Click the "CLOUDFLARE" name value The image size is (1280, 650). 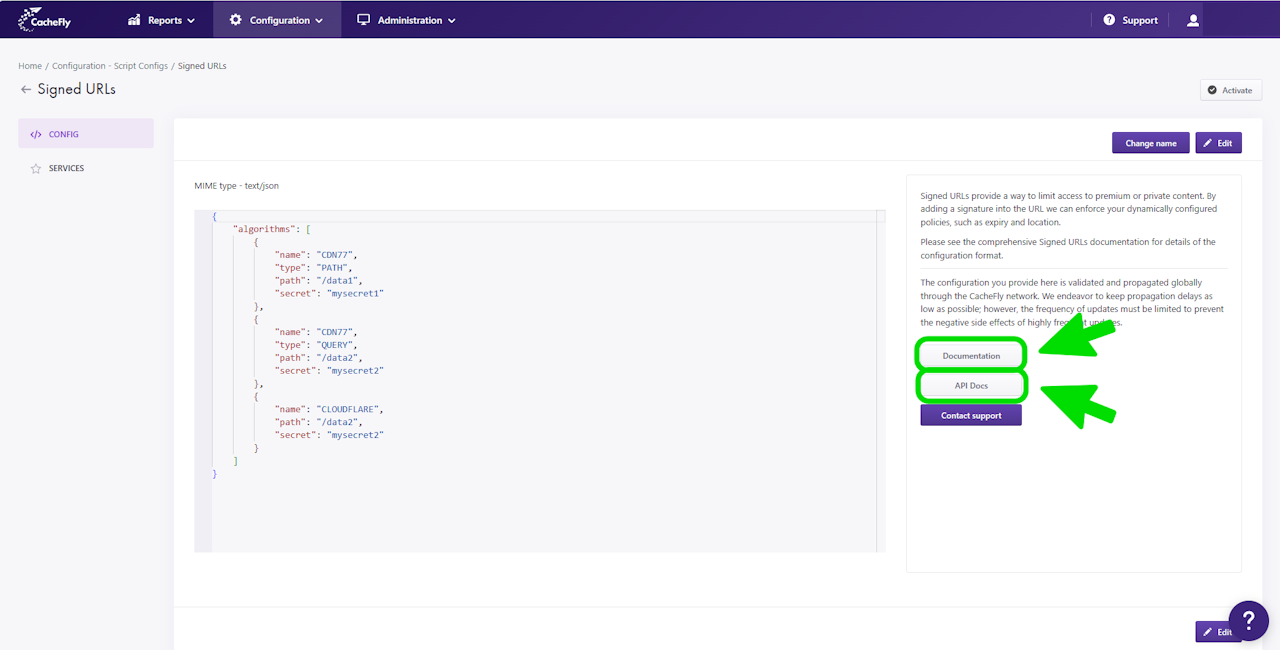(350, 409)
